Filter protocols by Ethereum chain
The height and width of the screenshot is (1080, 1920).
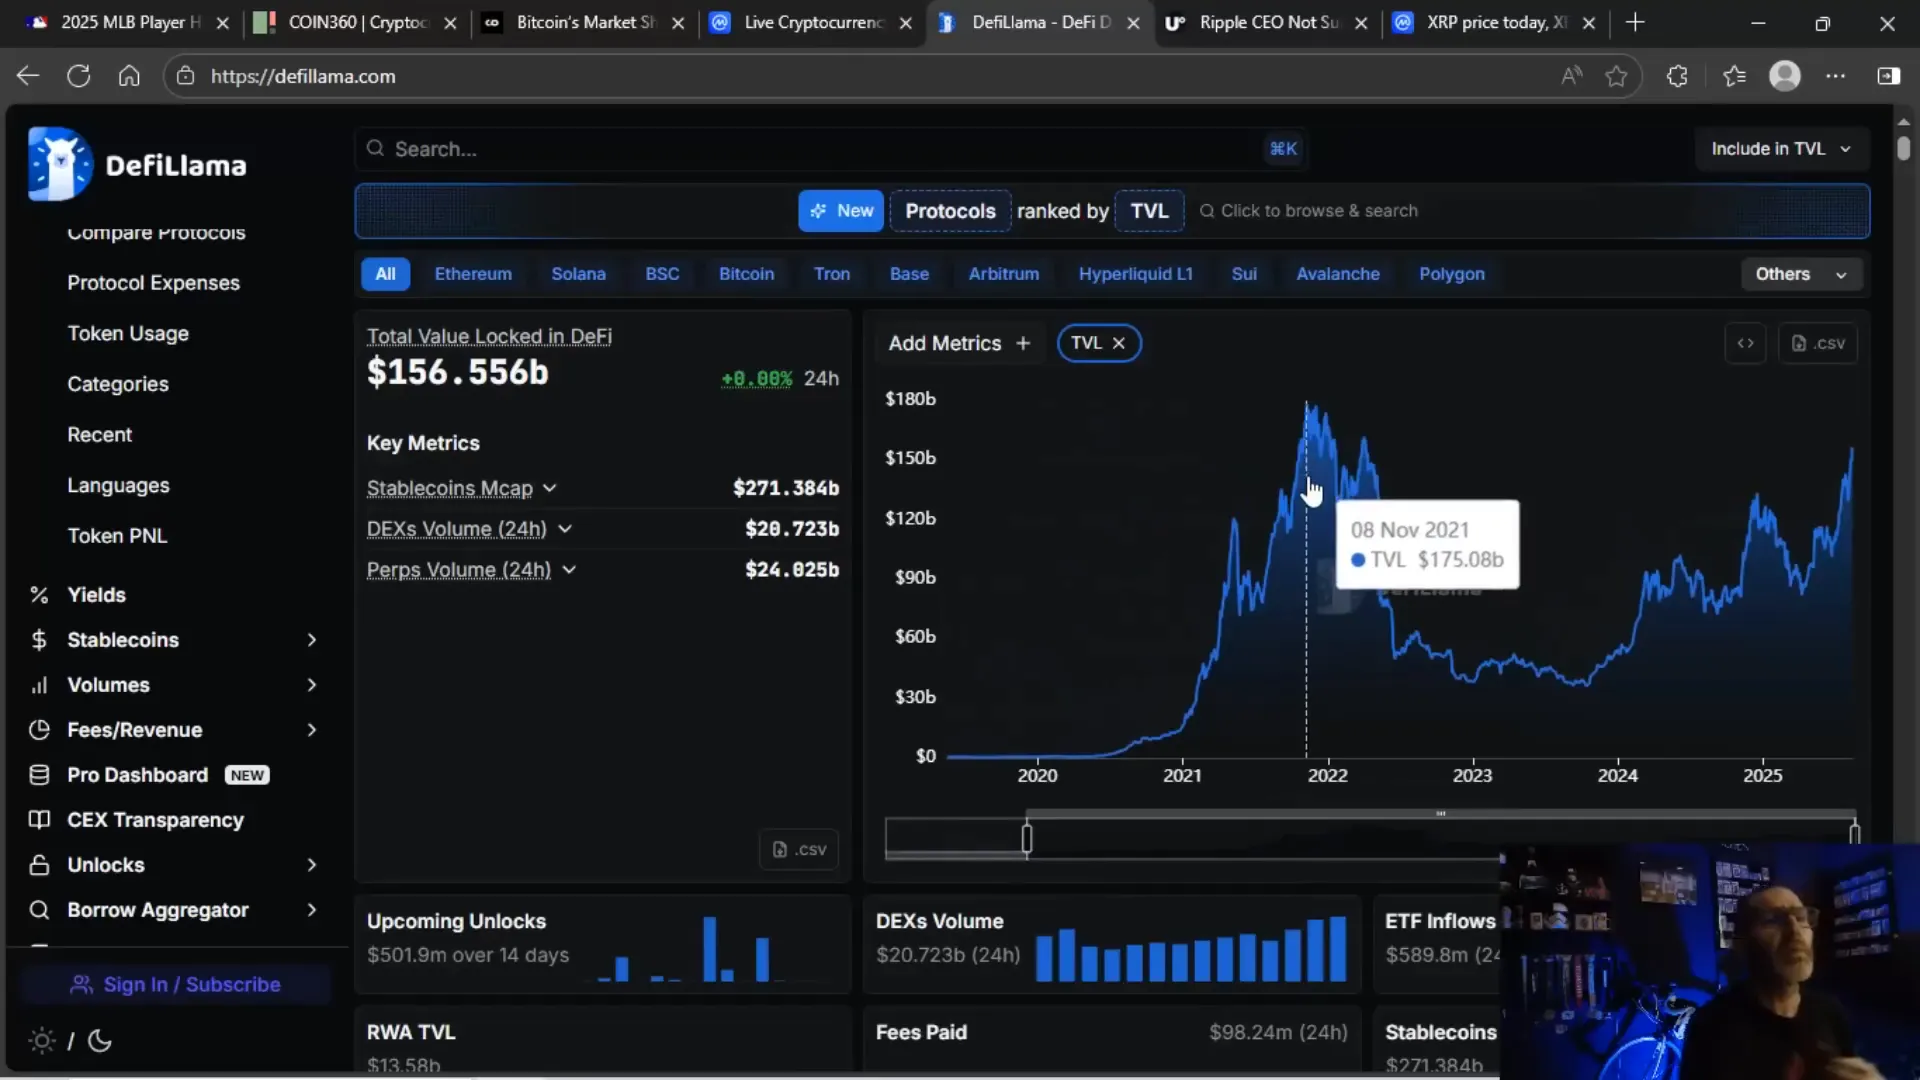(473, 274)
